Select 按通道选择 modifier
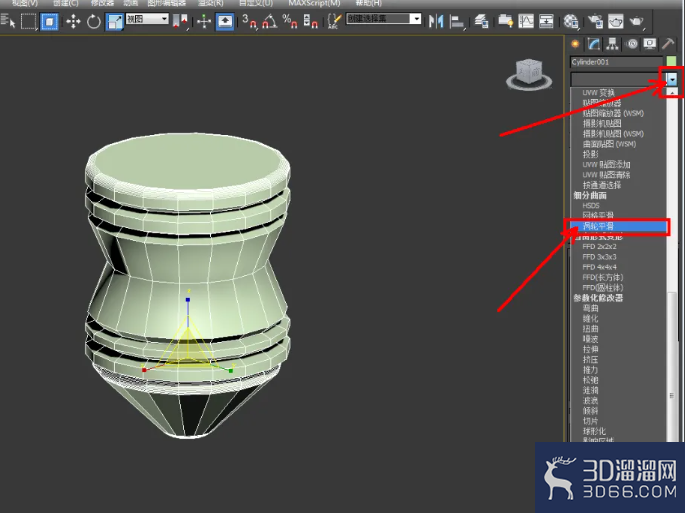The width and height of the screenshot is (685, 513). tap(602, 185)
